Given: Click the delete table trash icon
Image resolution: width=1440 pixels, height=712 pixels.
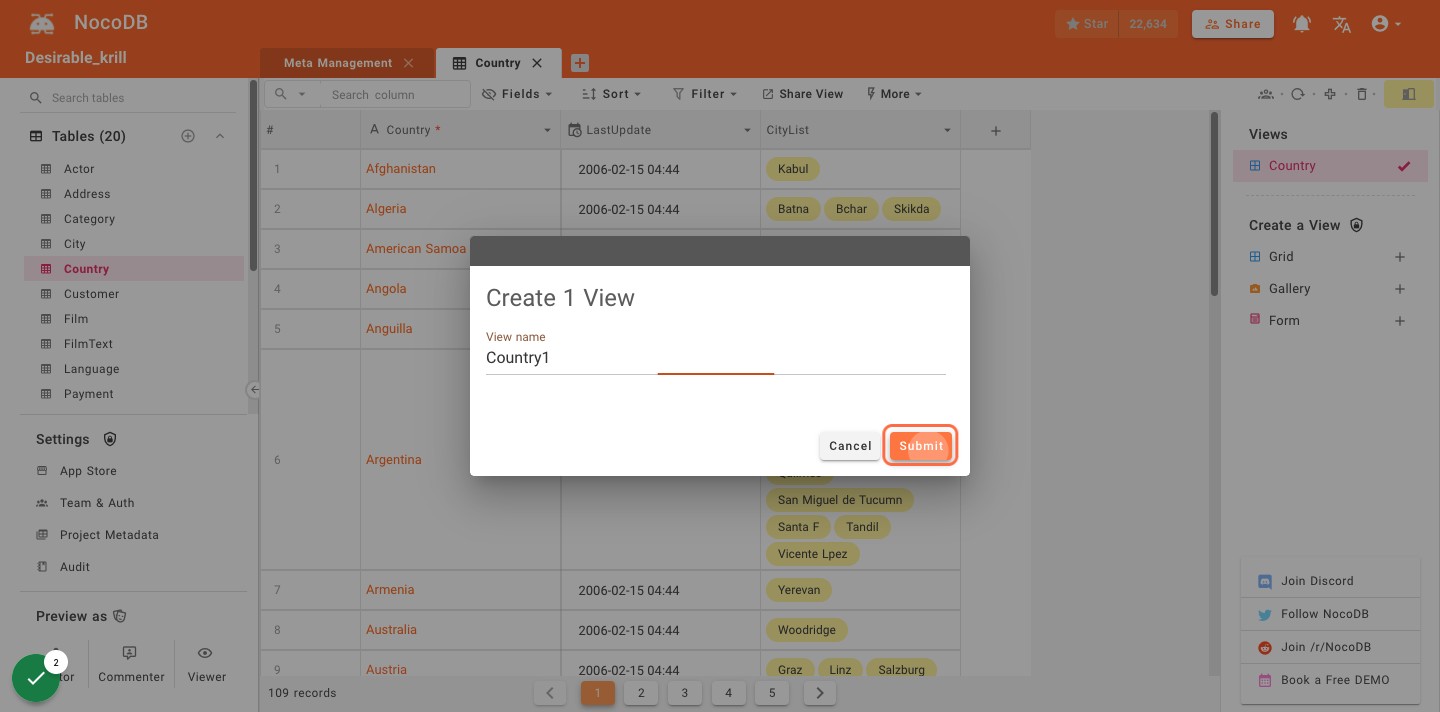Looking at the screenshot, I should click(x=1362, y=94).
